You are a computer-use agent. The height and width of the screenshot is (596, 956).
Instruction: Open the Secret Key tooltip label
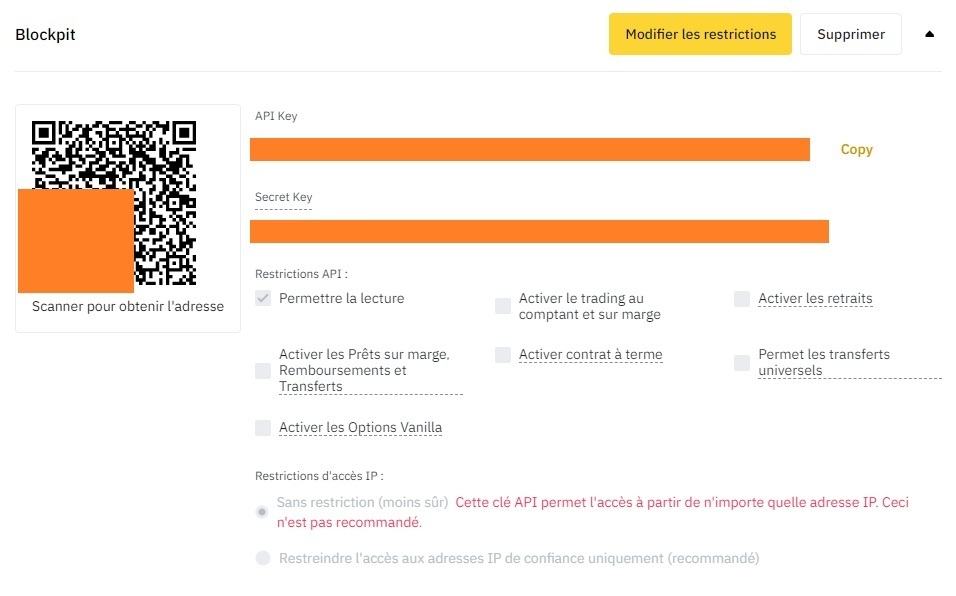point(282,197)
